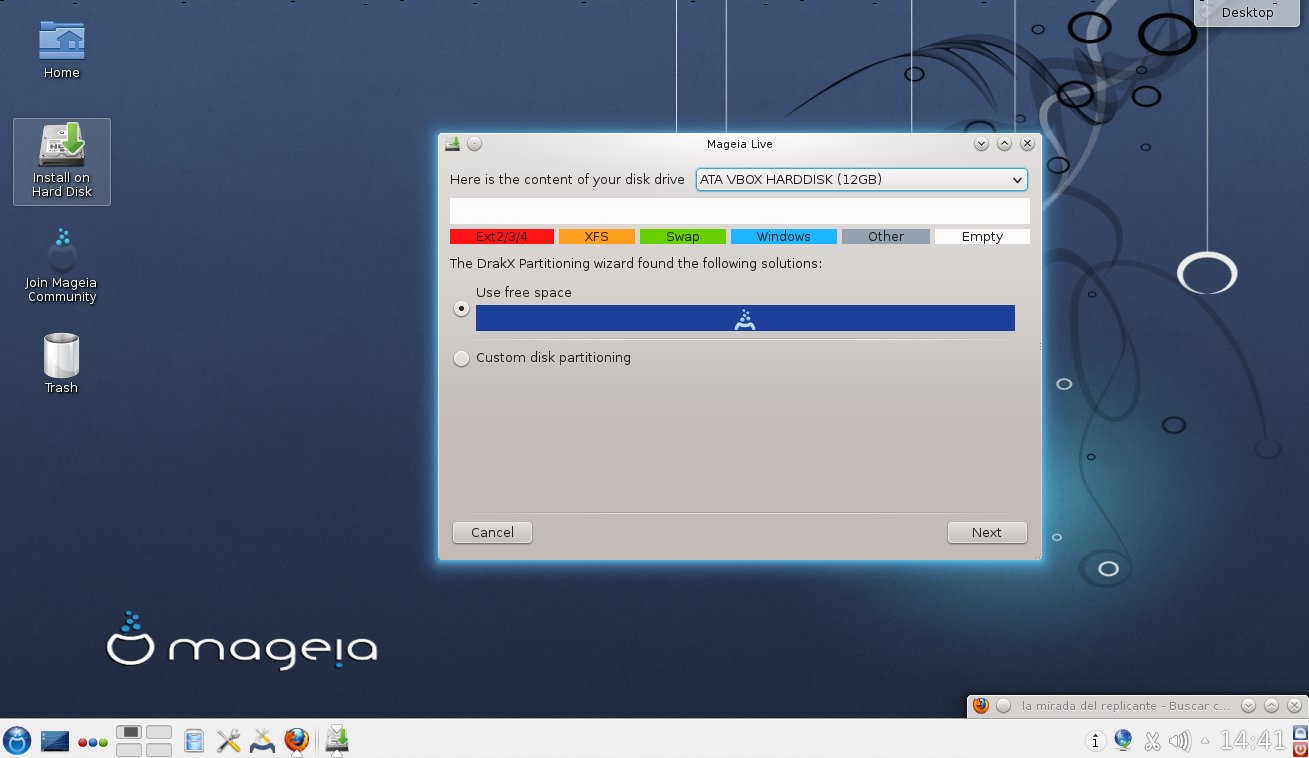
Task: Click the gray Other legend swatch
Action: [x=886, y=237]
